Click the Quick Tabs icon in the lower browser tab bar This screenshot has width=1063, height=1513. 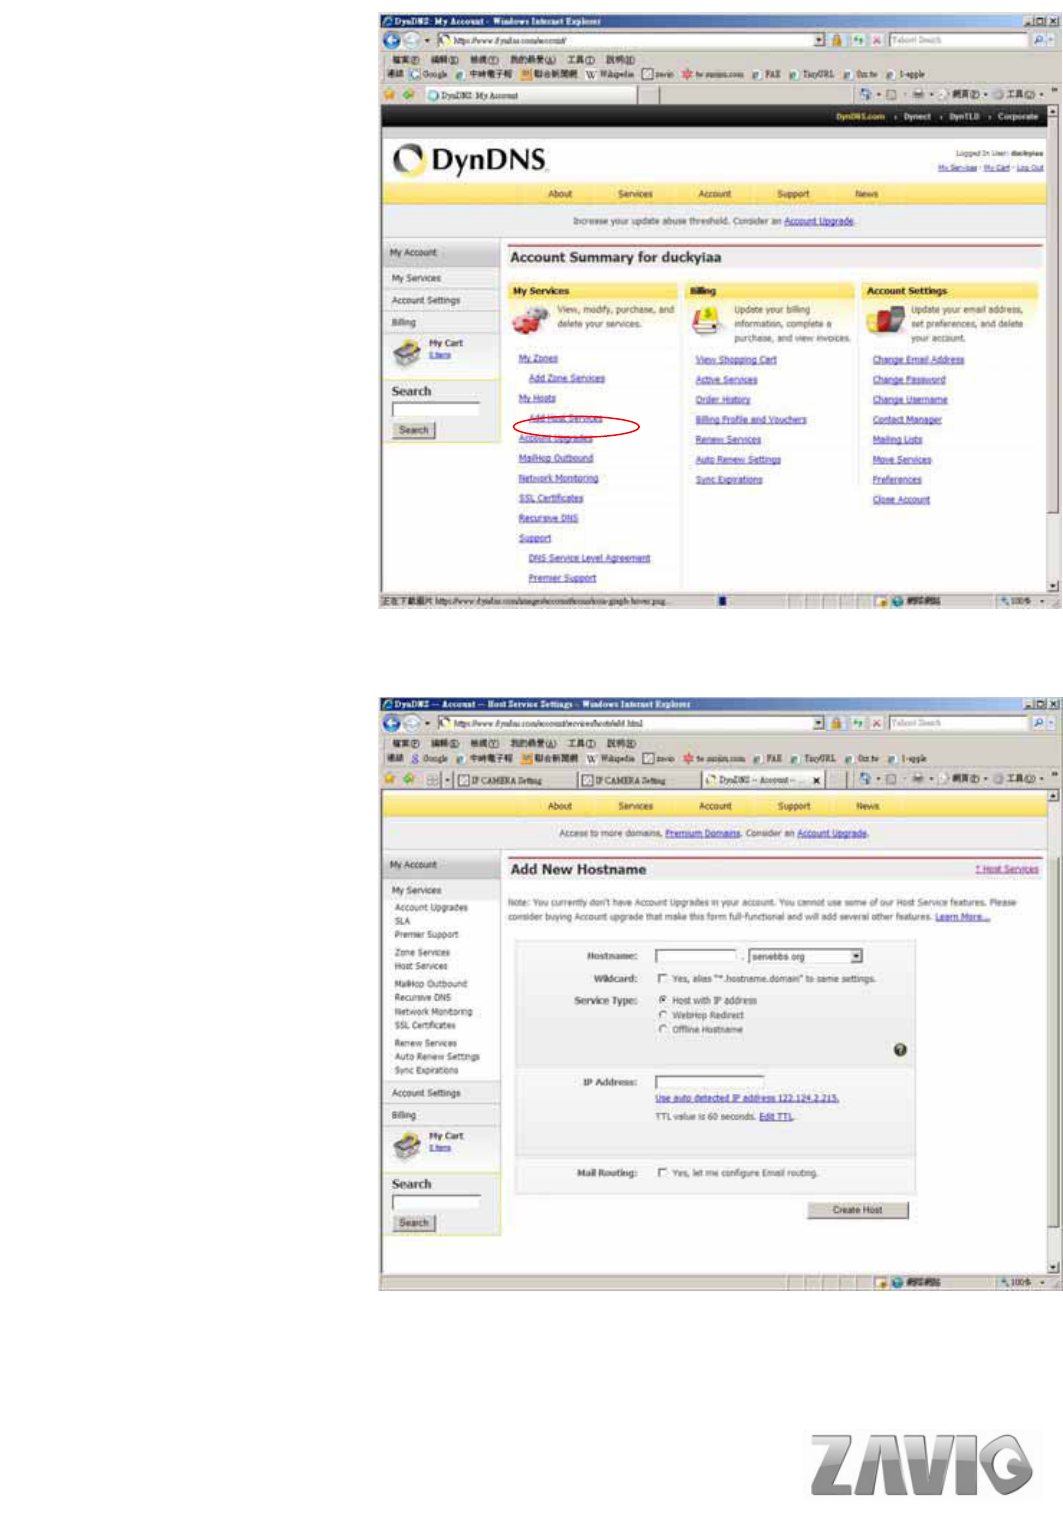tap(432, 779)
